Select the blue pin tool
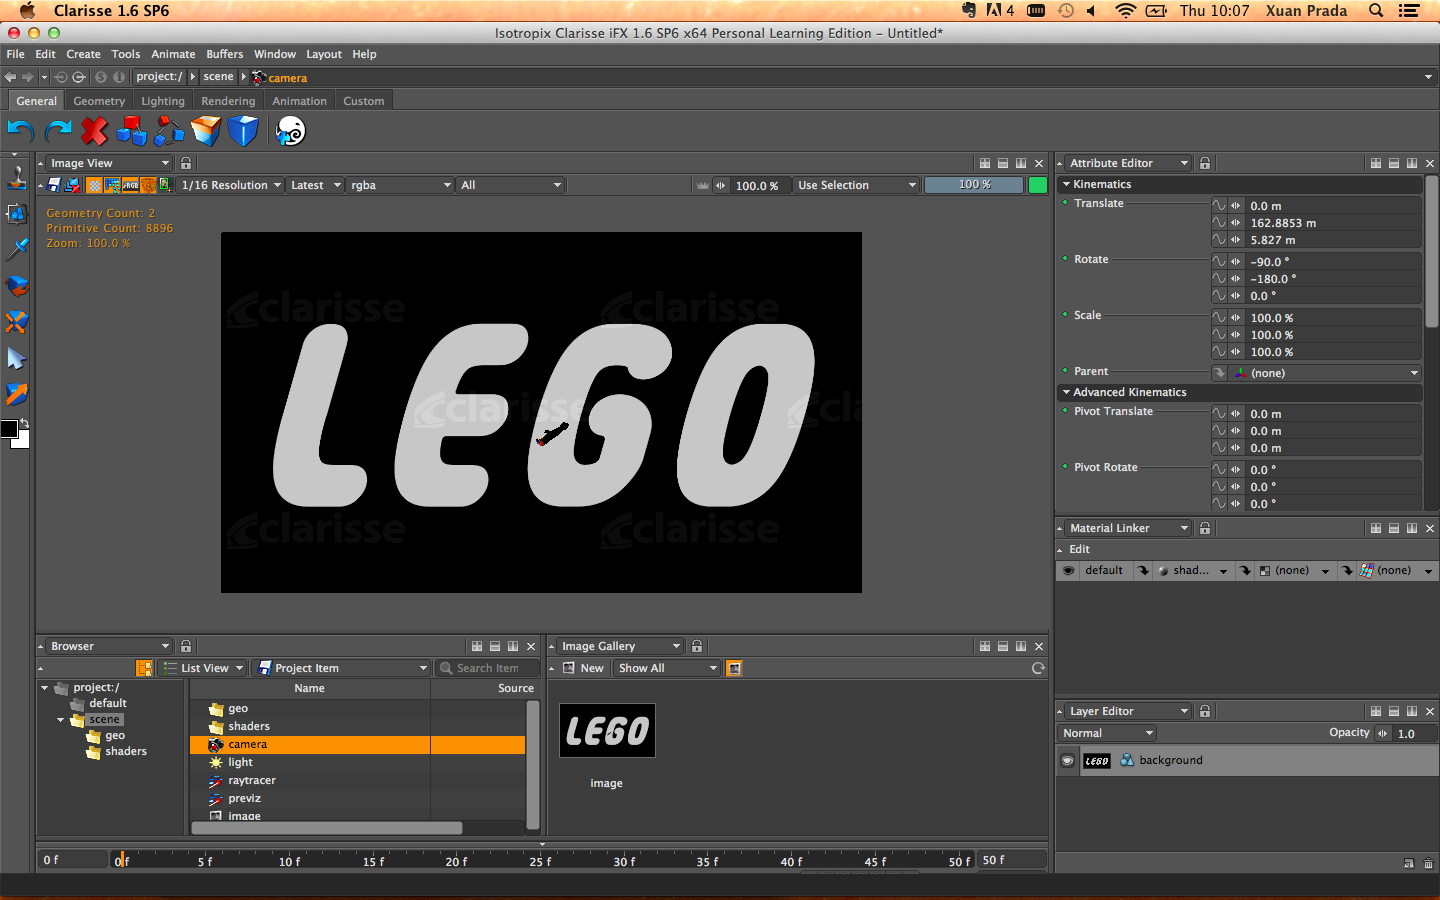The width and height of the screenshot is (1440, 900). [x=16, y=249]
